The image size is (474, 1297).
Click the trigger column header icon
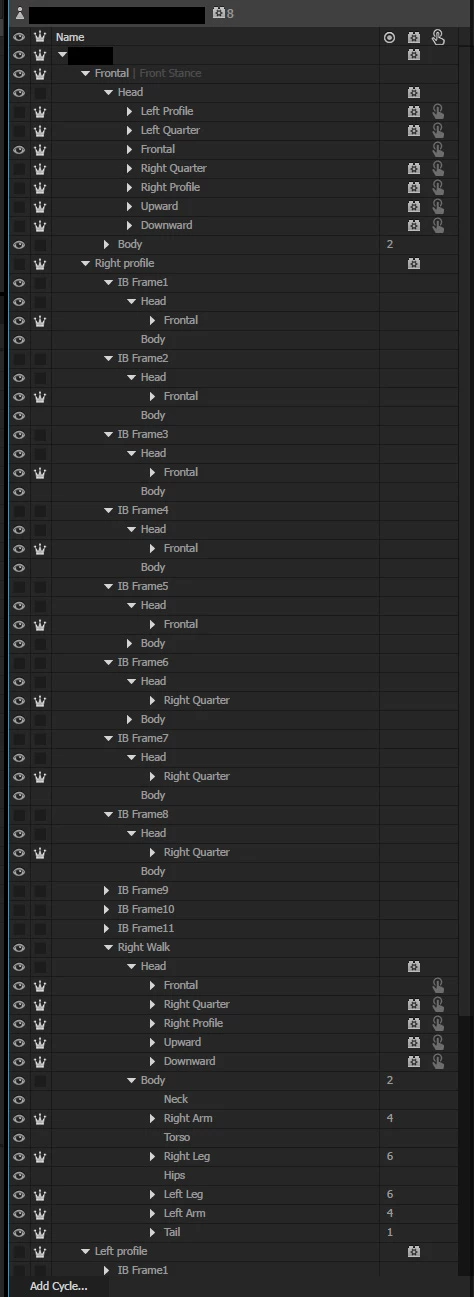[438, 37]
